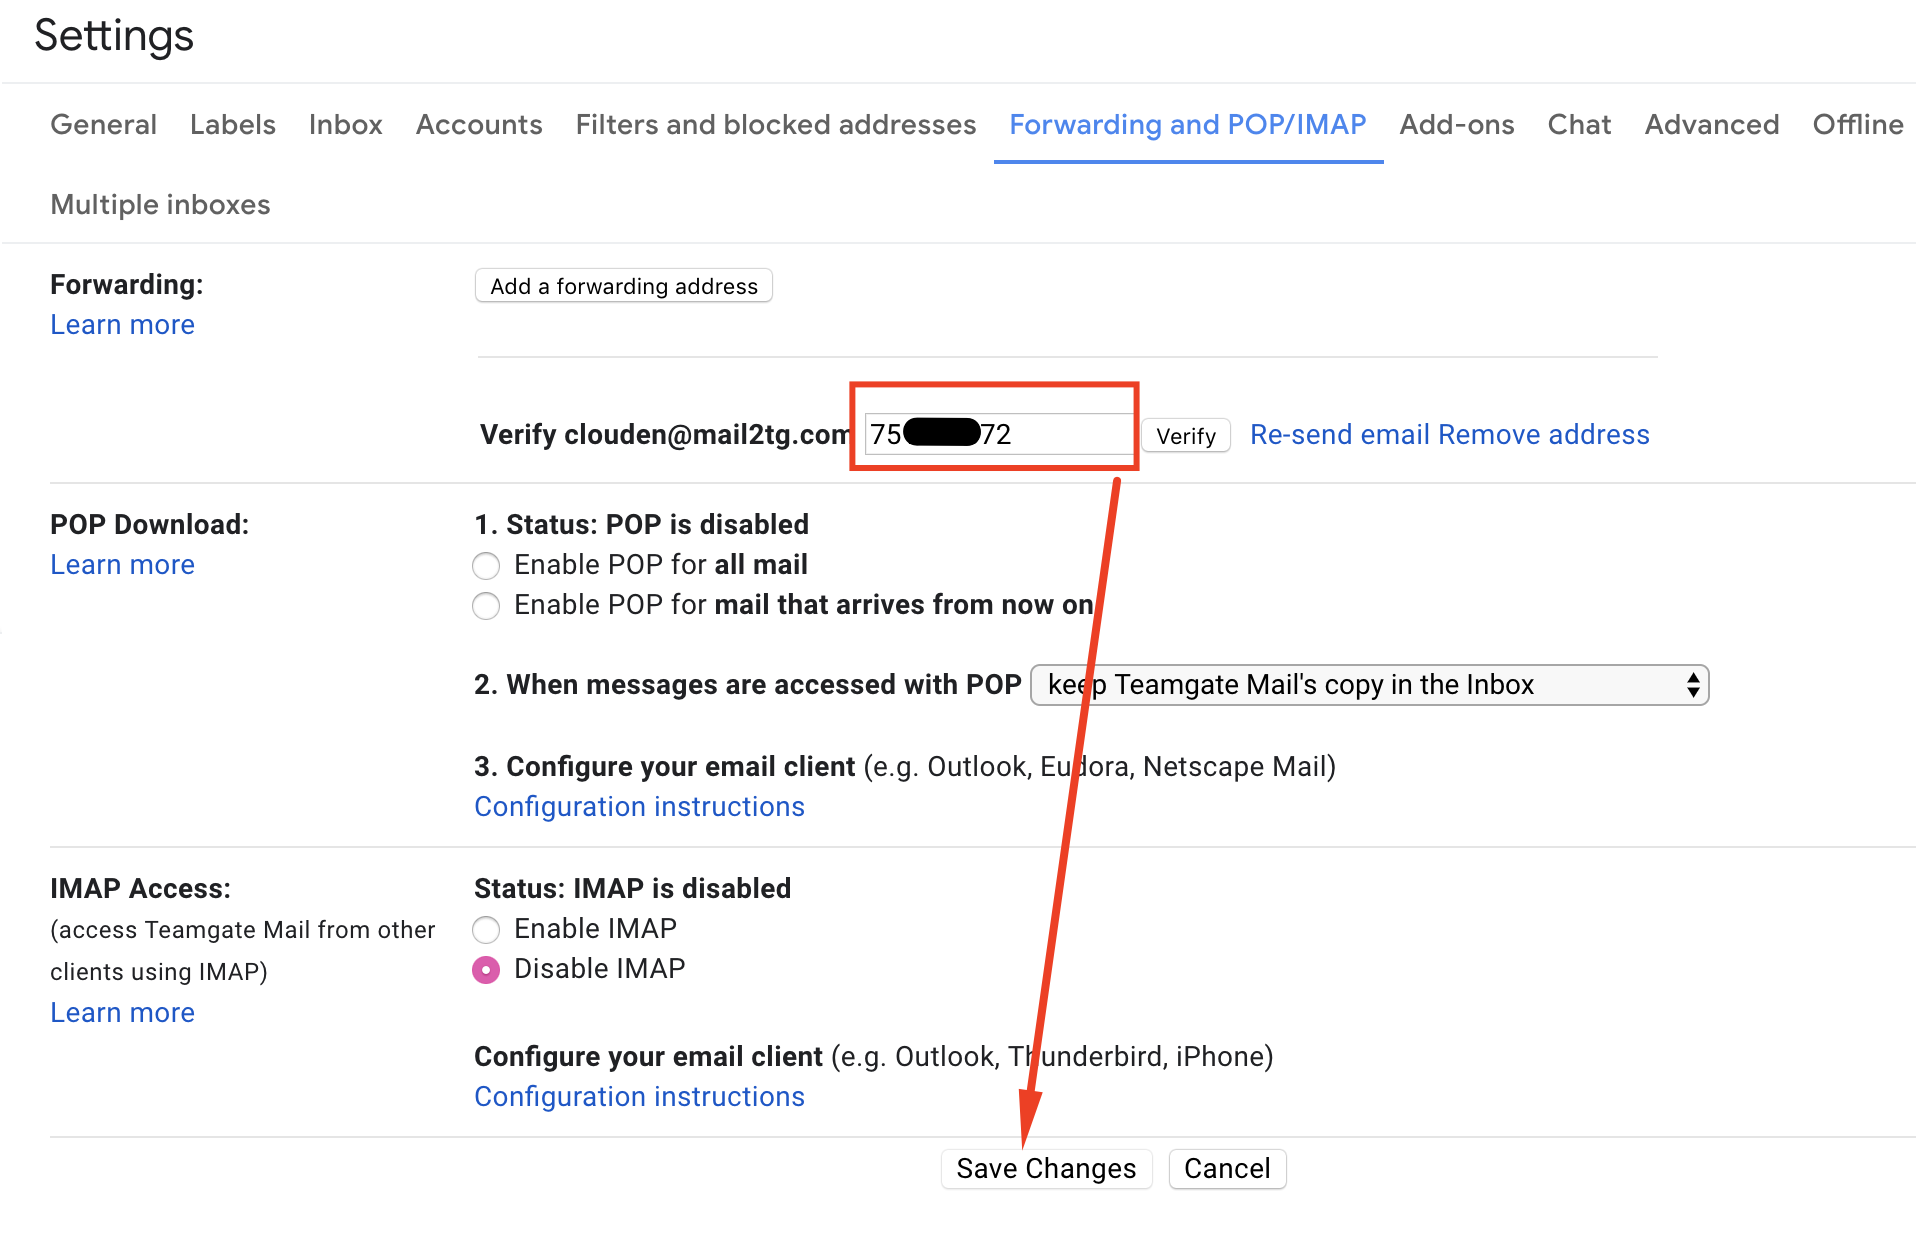Screen dimensions: 1916x1238
Task: Switch to the Chat tab
Action: [x=1579, y=124]
